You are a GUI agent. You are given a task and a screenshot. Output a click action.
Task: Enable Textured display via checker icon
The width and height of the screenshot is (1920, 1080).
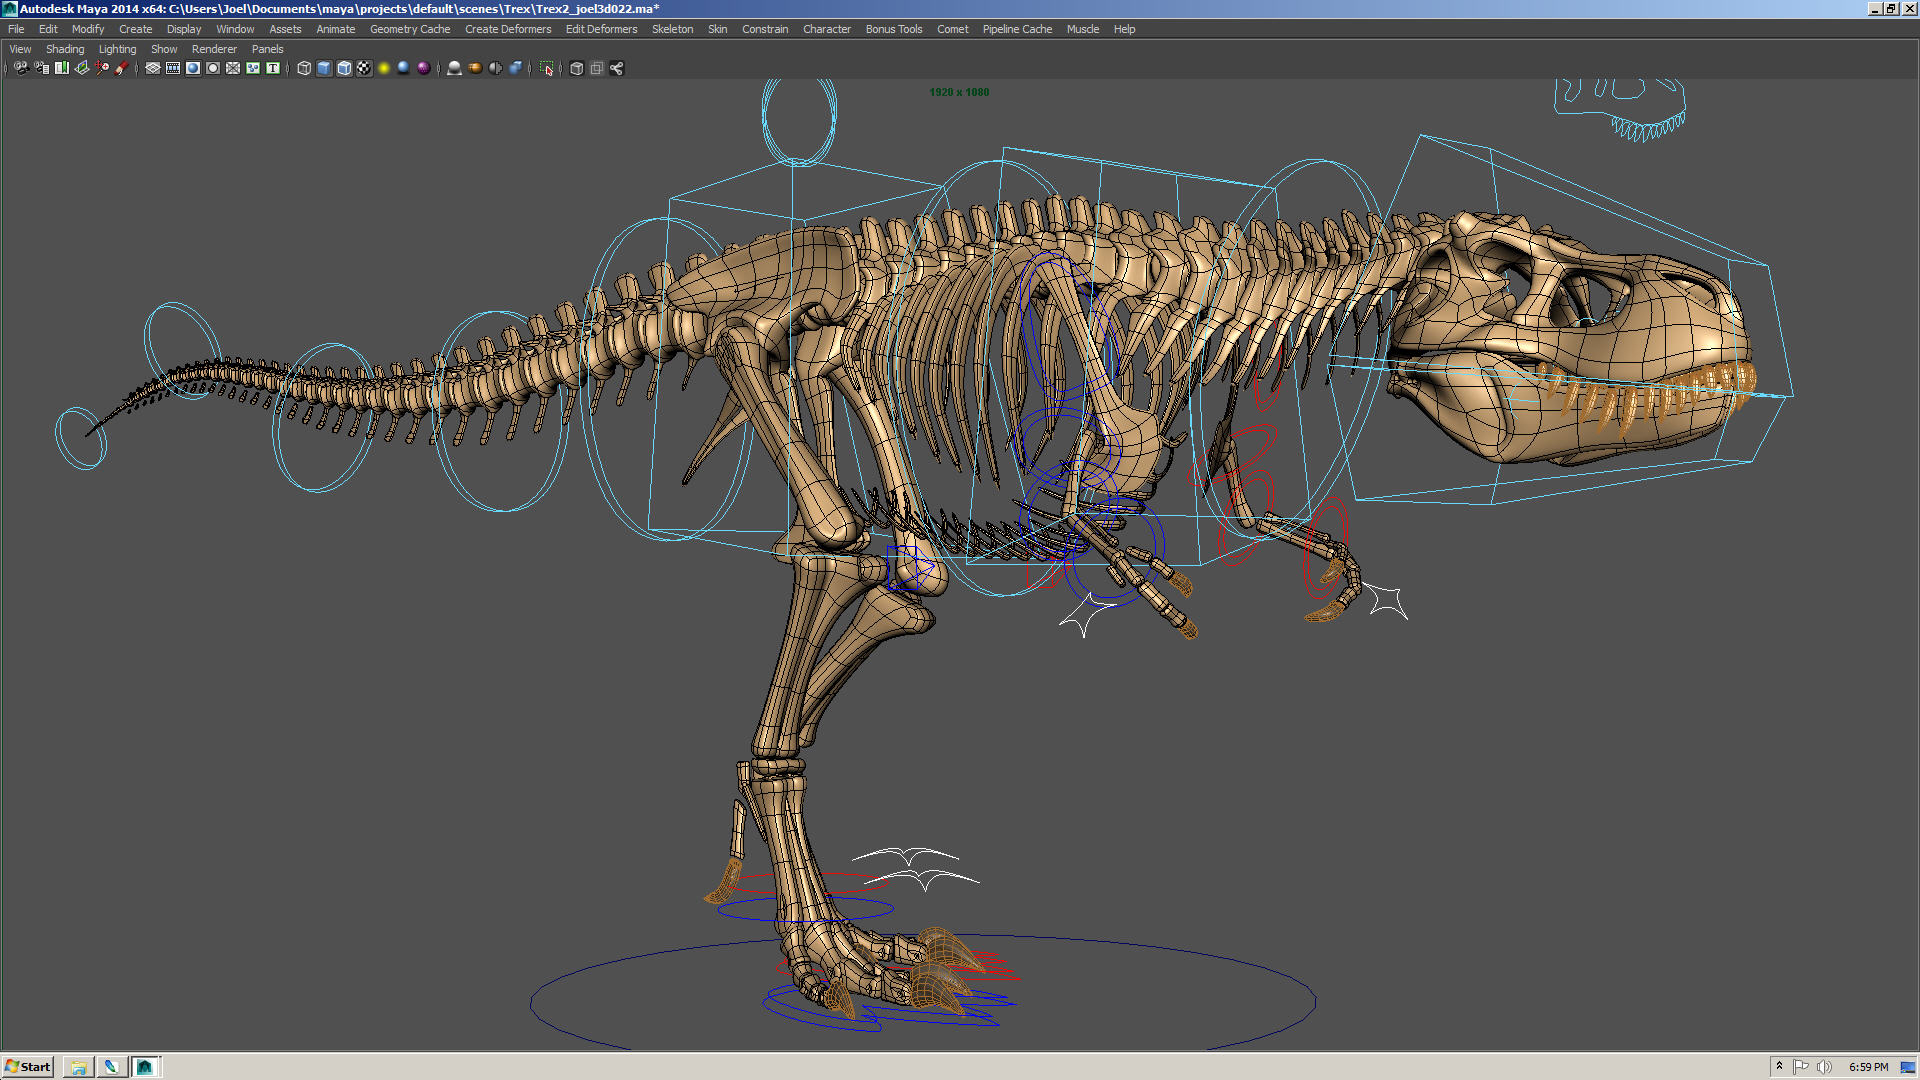(x=365, y=68)
